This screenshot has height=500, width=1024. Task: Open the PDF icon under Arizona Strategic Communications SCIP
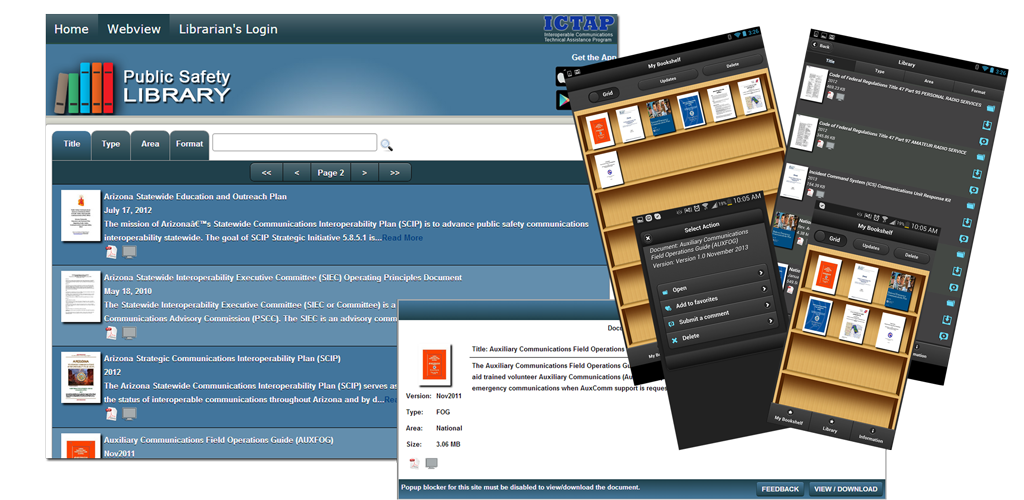(112, 414)
